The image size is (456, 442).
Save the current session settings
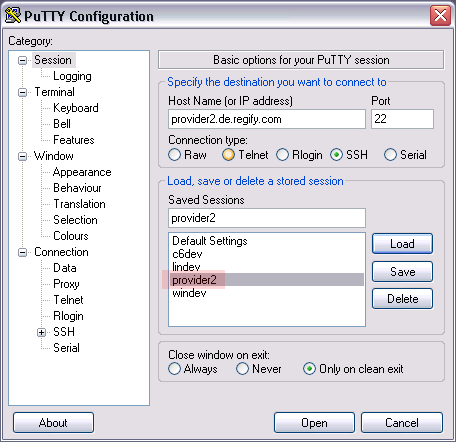(x=402, y=272)
